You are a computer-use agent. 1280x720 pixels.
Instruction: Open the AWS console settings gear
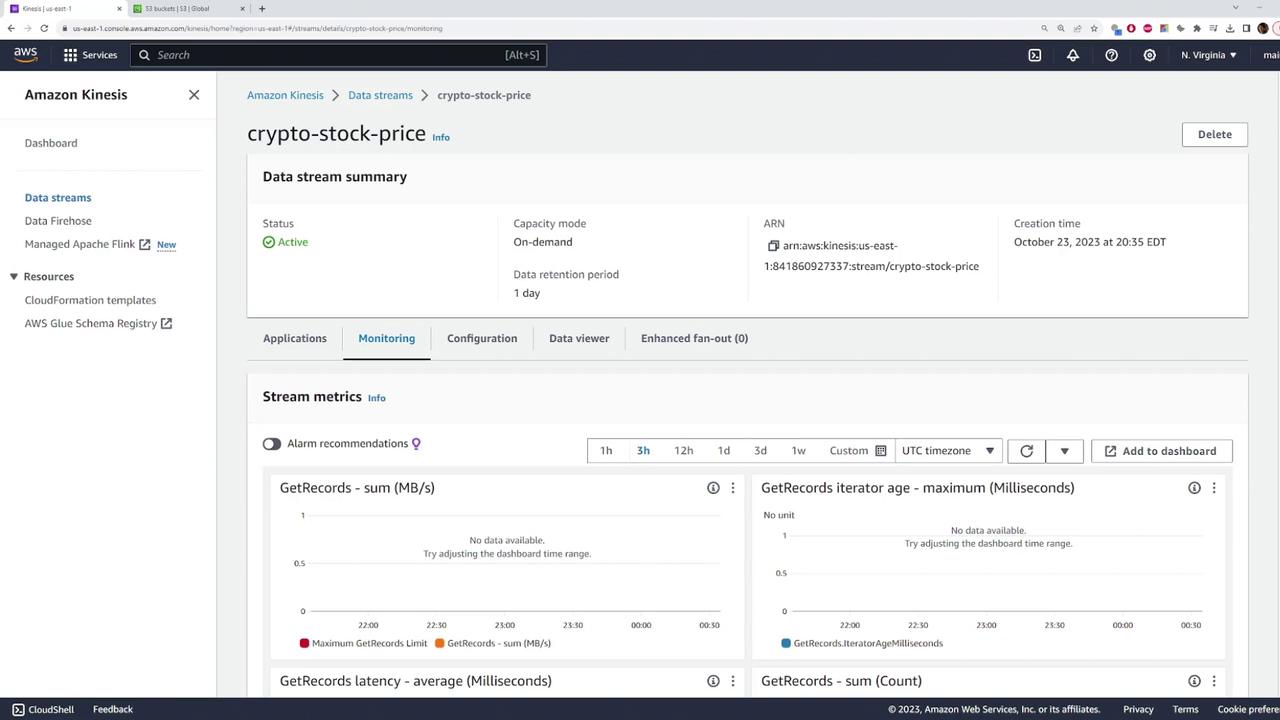pyautogui.click(x=1149, y=55)
